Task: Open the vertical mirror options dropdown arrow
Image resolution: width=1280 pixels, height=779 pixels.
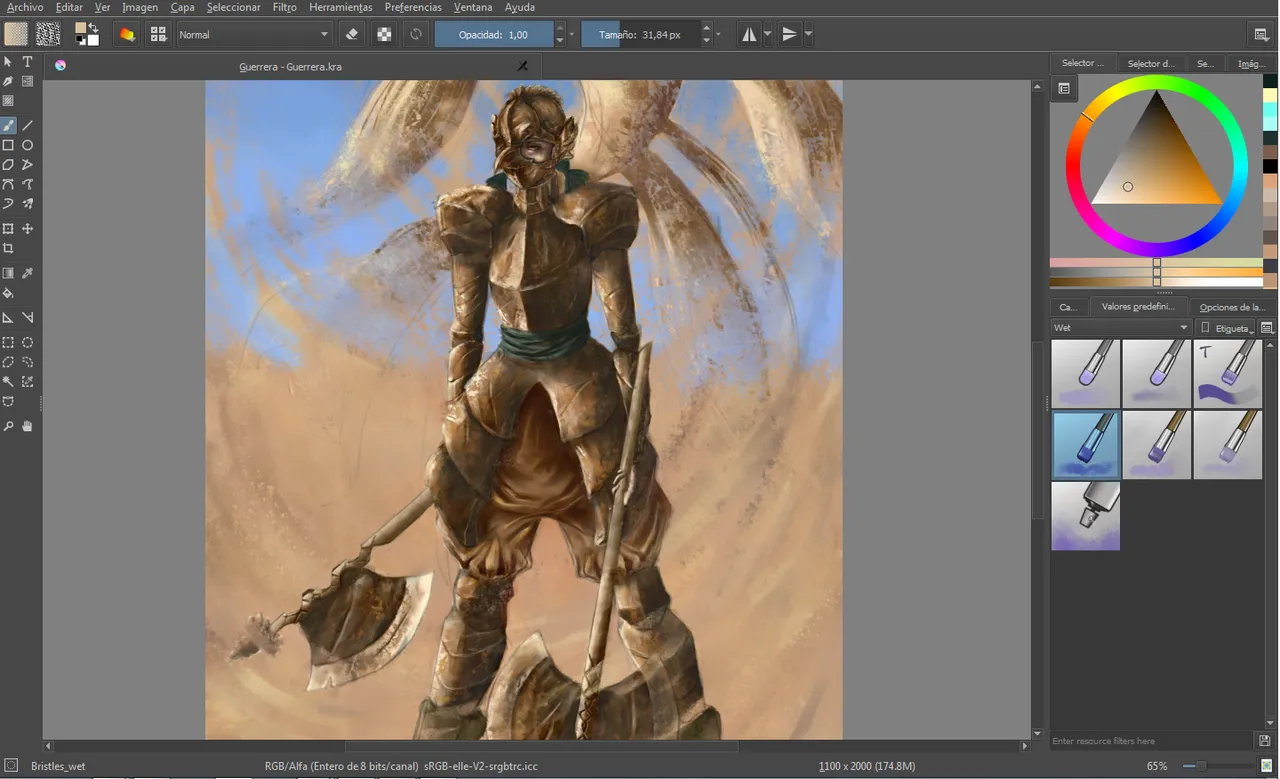Action: (x=808, y=34)
